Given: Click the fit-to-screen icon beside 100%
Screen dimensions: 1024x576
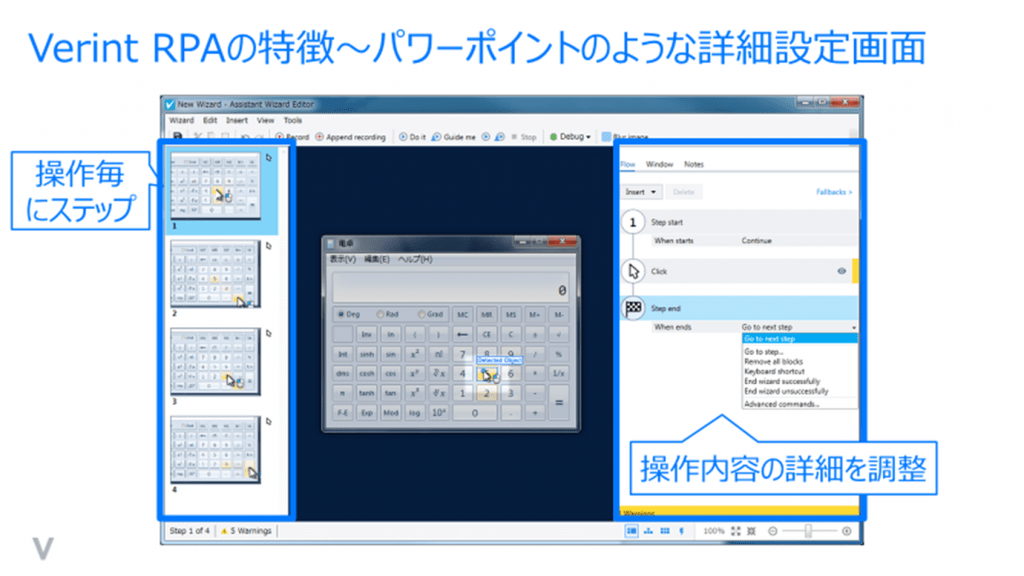Looking at the screenshot, I should pos(736,531).
